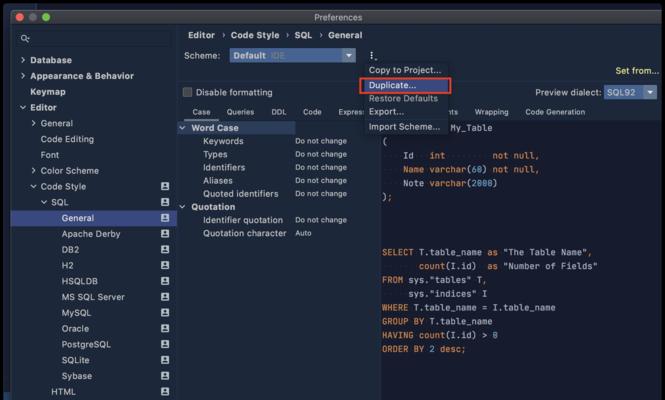This screenshot has height=400, width=665.
Task: Select Import Scheme menu item
Action: 405,126
